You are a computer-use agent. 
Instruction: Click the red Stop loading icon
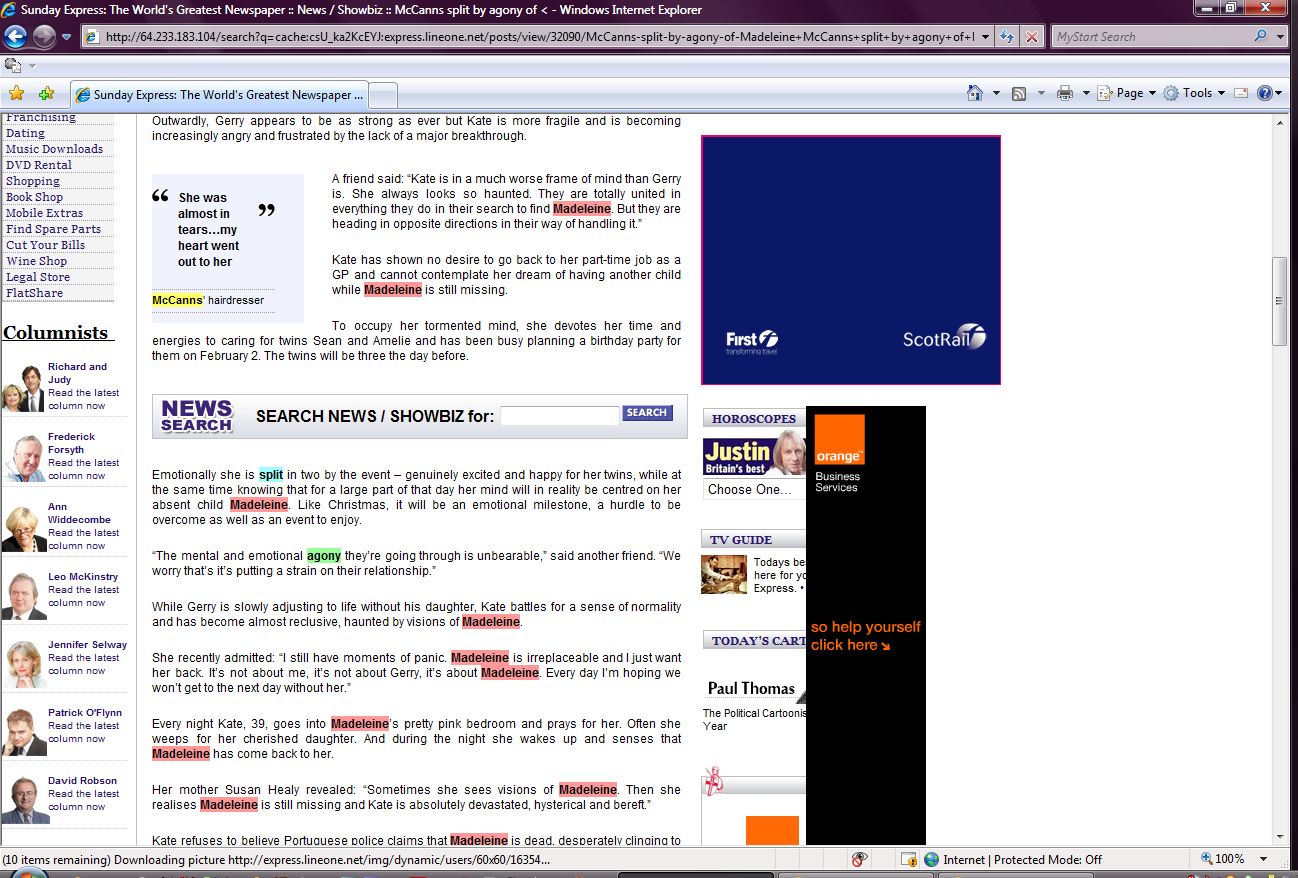click(1032, 37)
